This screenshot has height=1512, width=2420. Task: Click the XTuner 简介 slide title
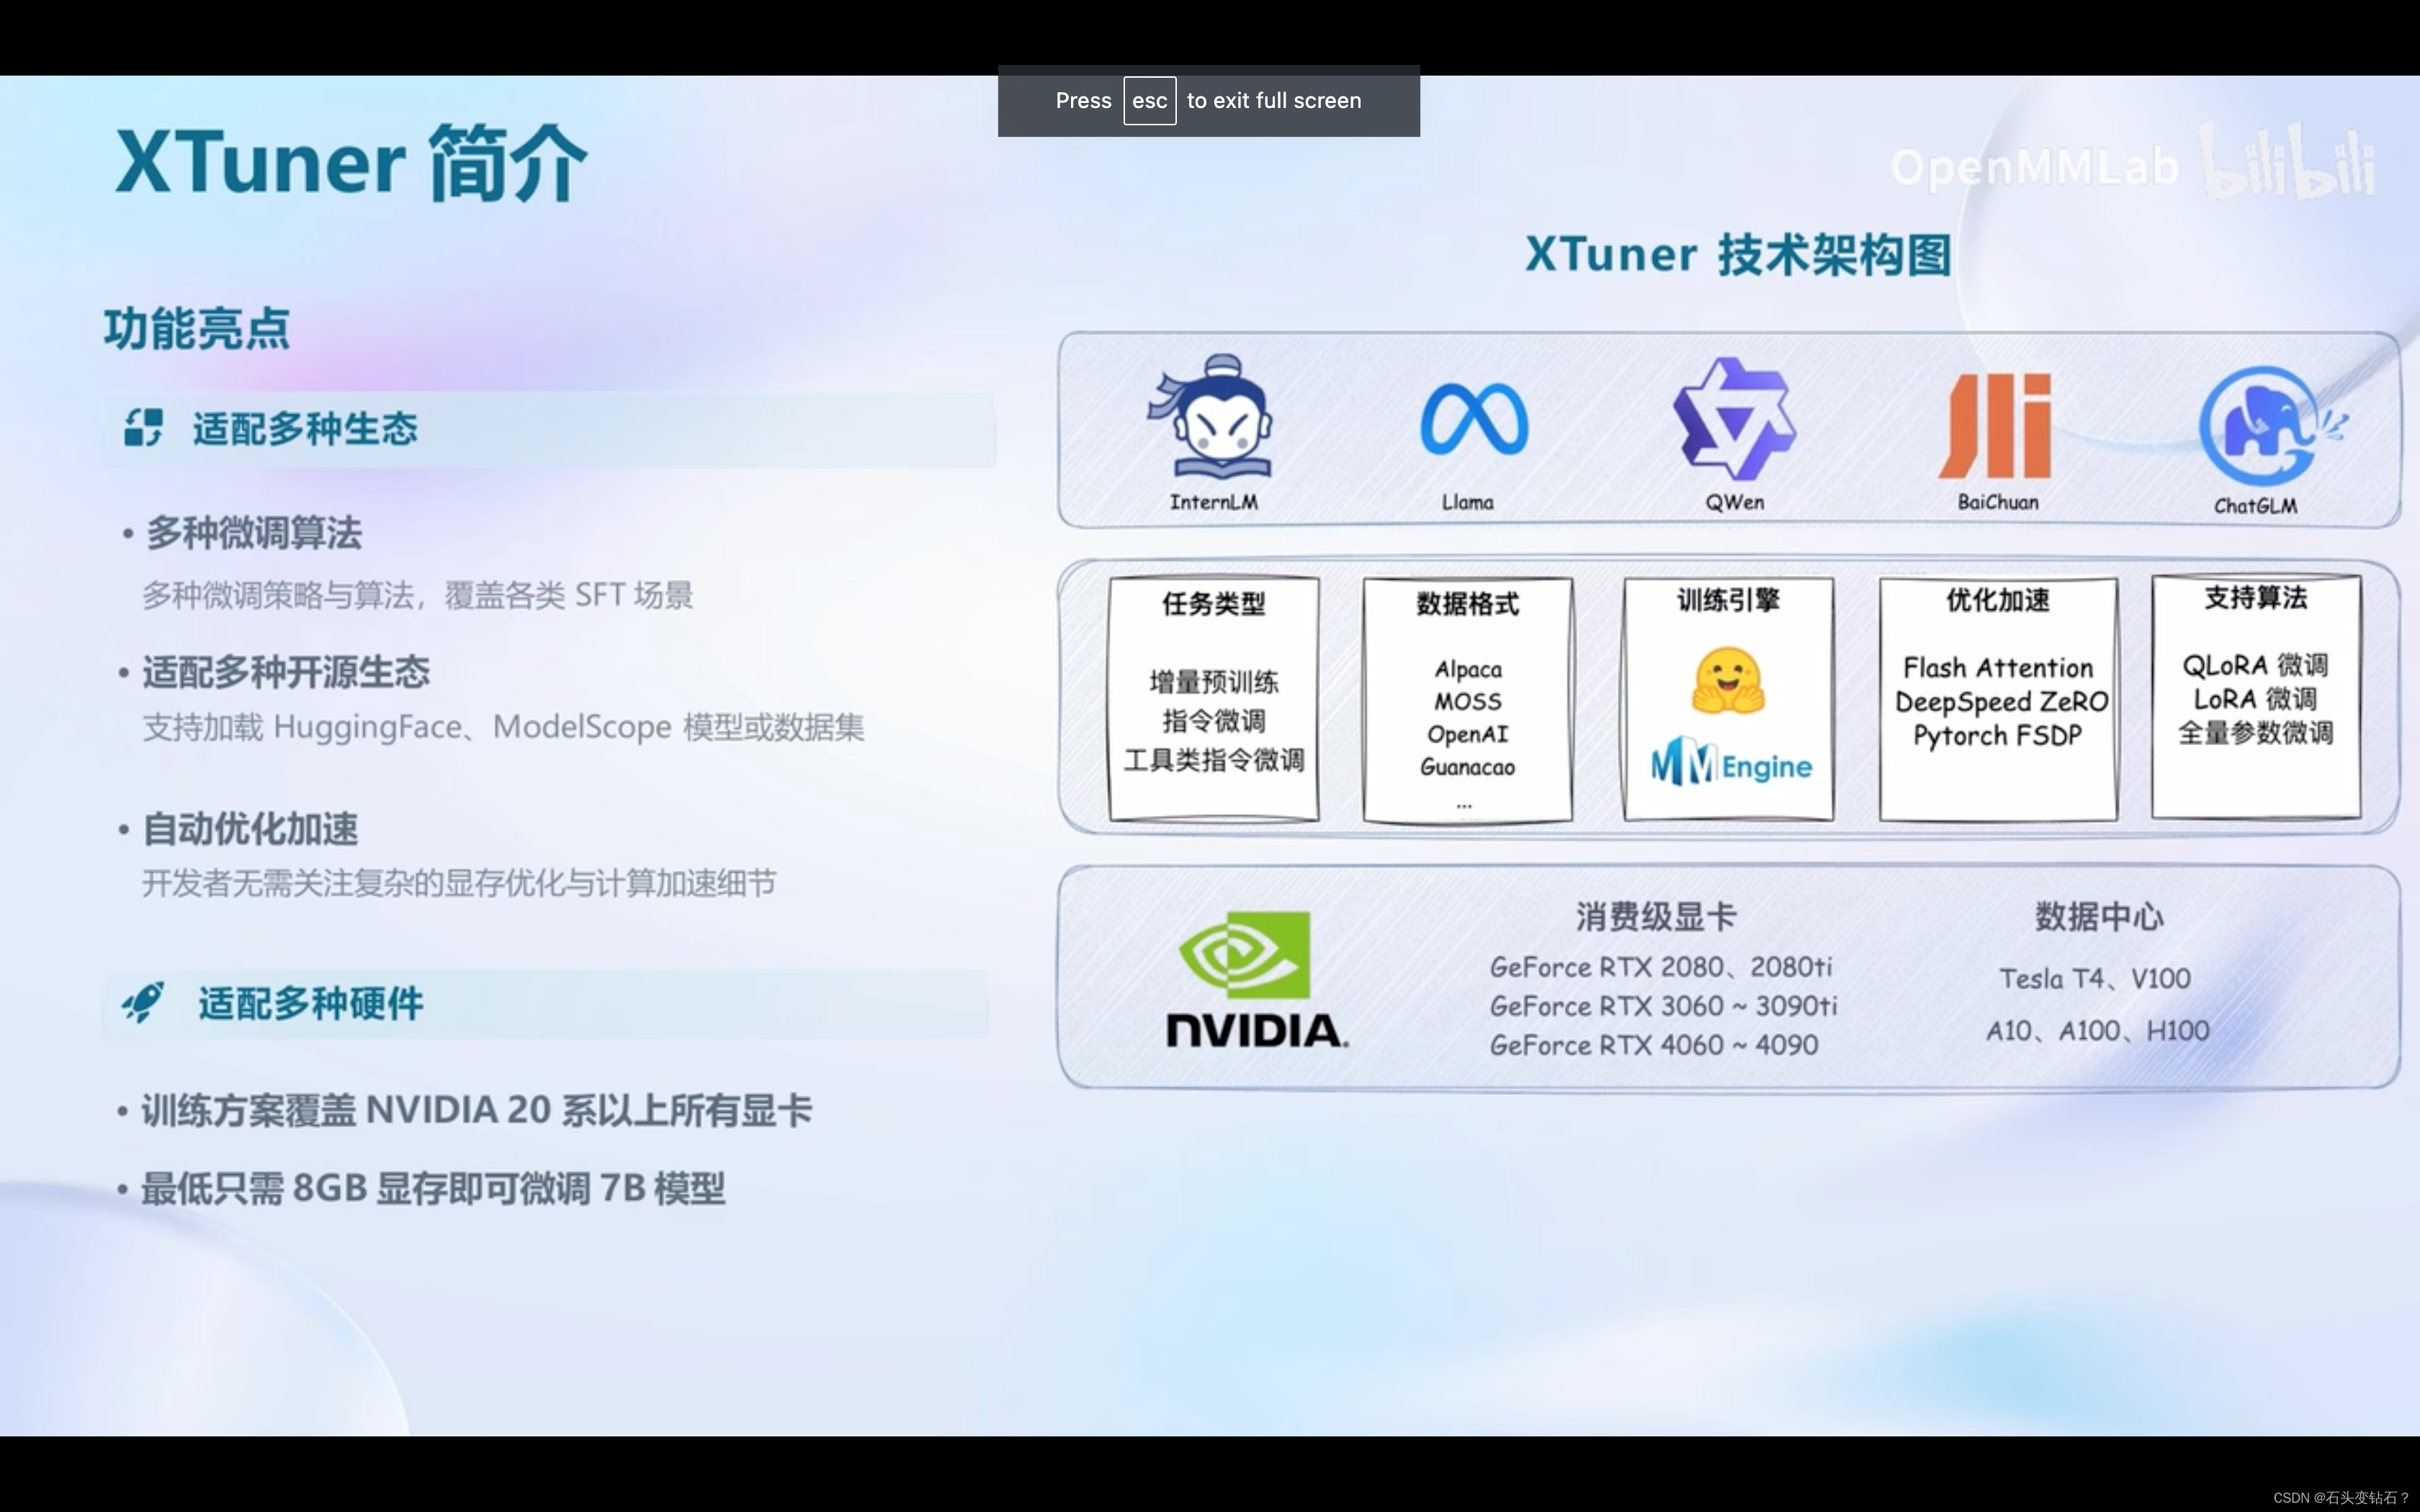tap(351, 162)
